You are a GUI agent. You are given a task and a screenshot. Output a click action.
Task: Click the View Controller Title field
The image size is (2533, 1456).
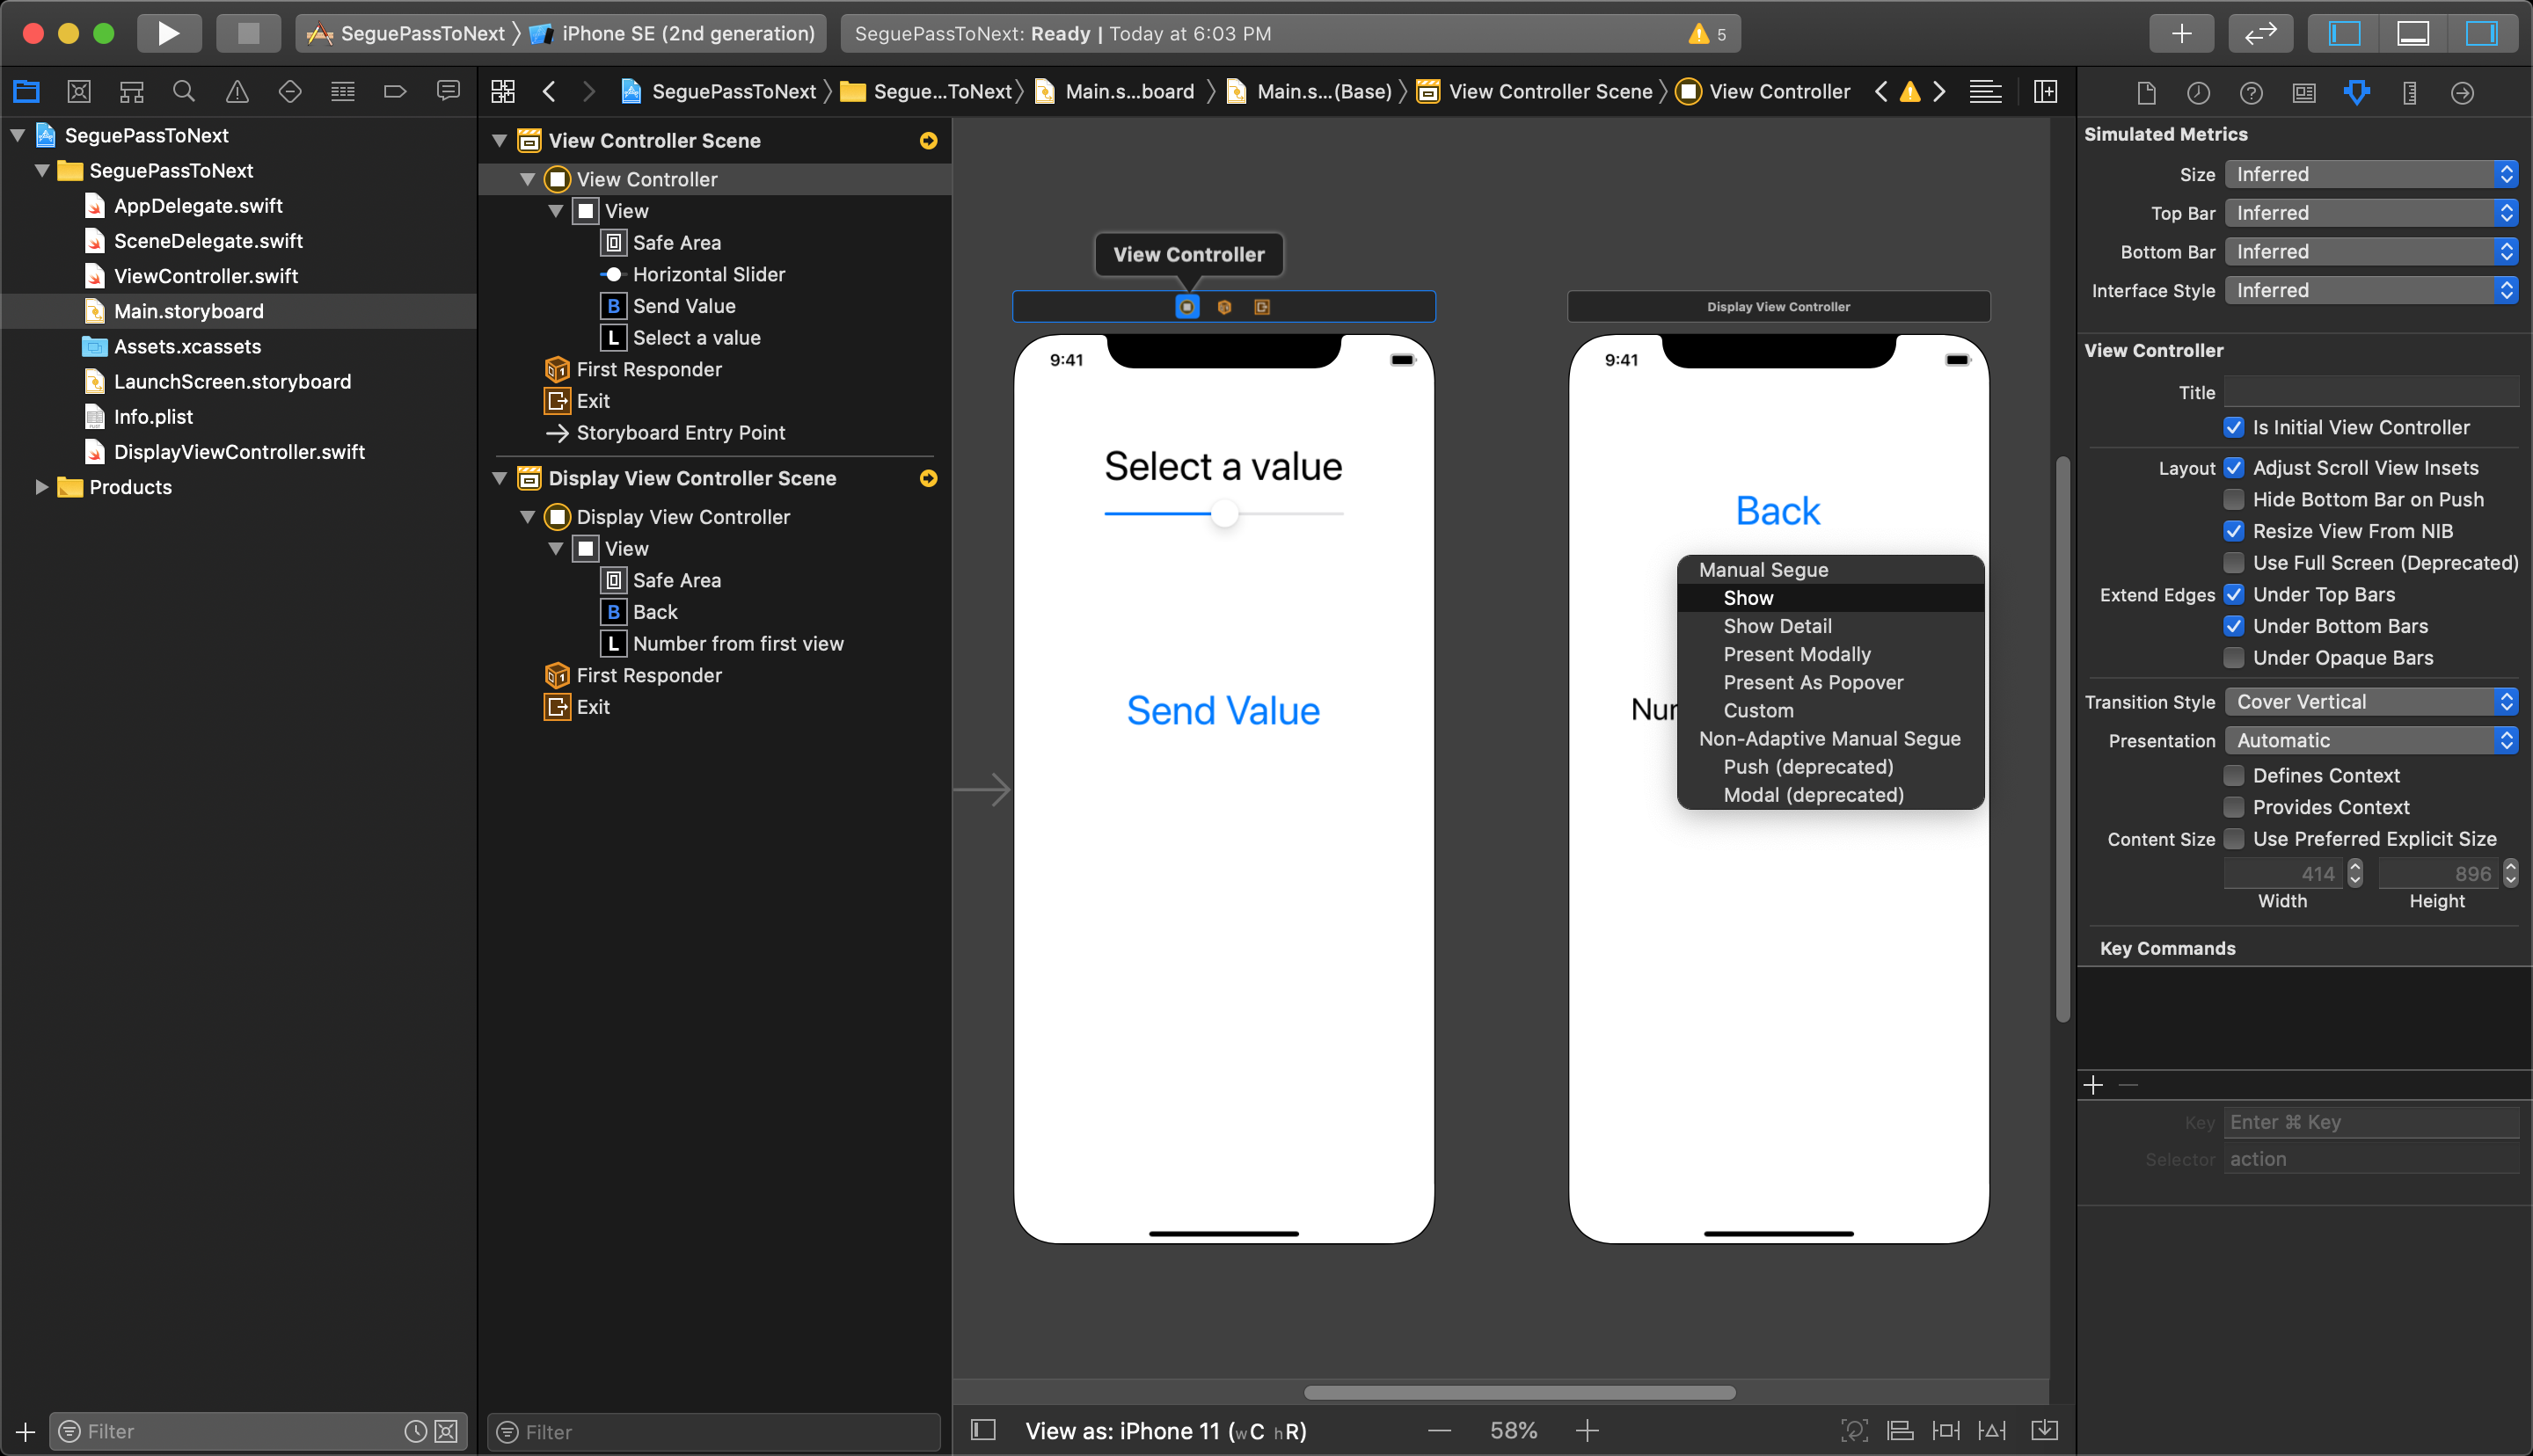[2371, 392]
